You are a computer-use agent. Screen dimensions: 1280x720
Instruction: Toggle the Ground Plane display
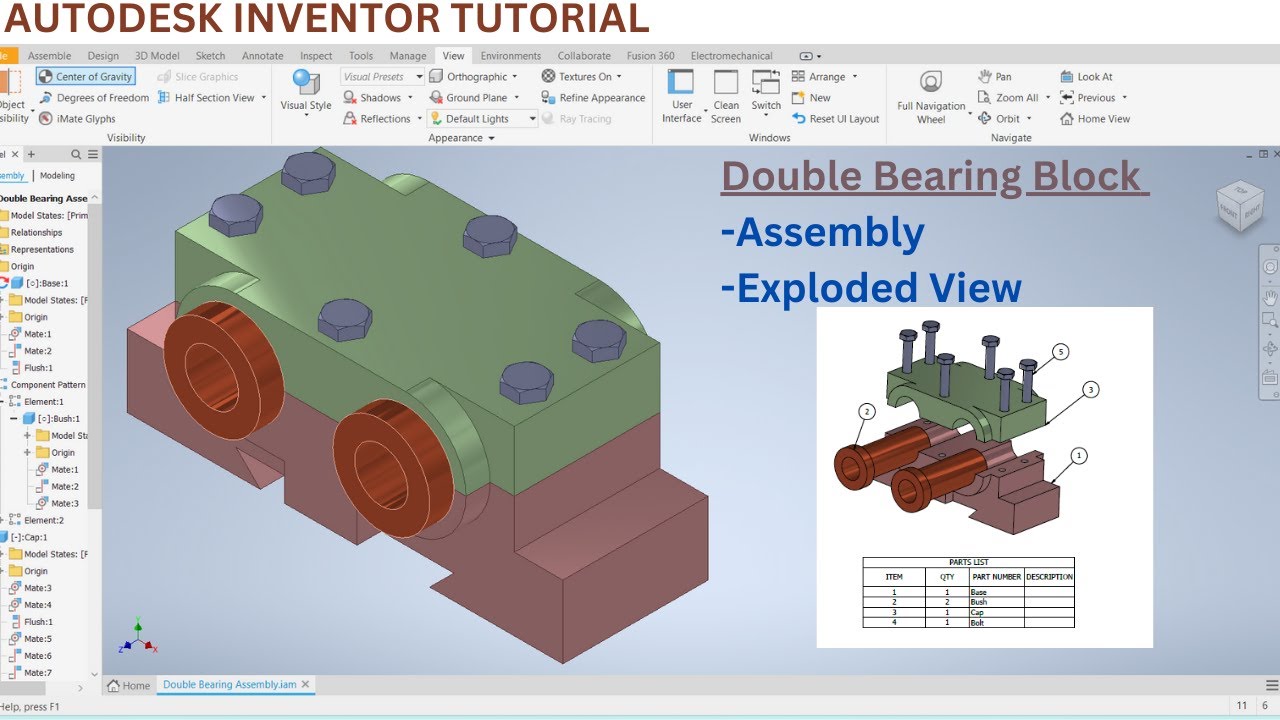pos(468,98)
